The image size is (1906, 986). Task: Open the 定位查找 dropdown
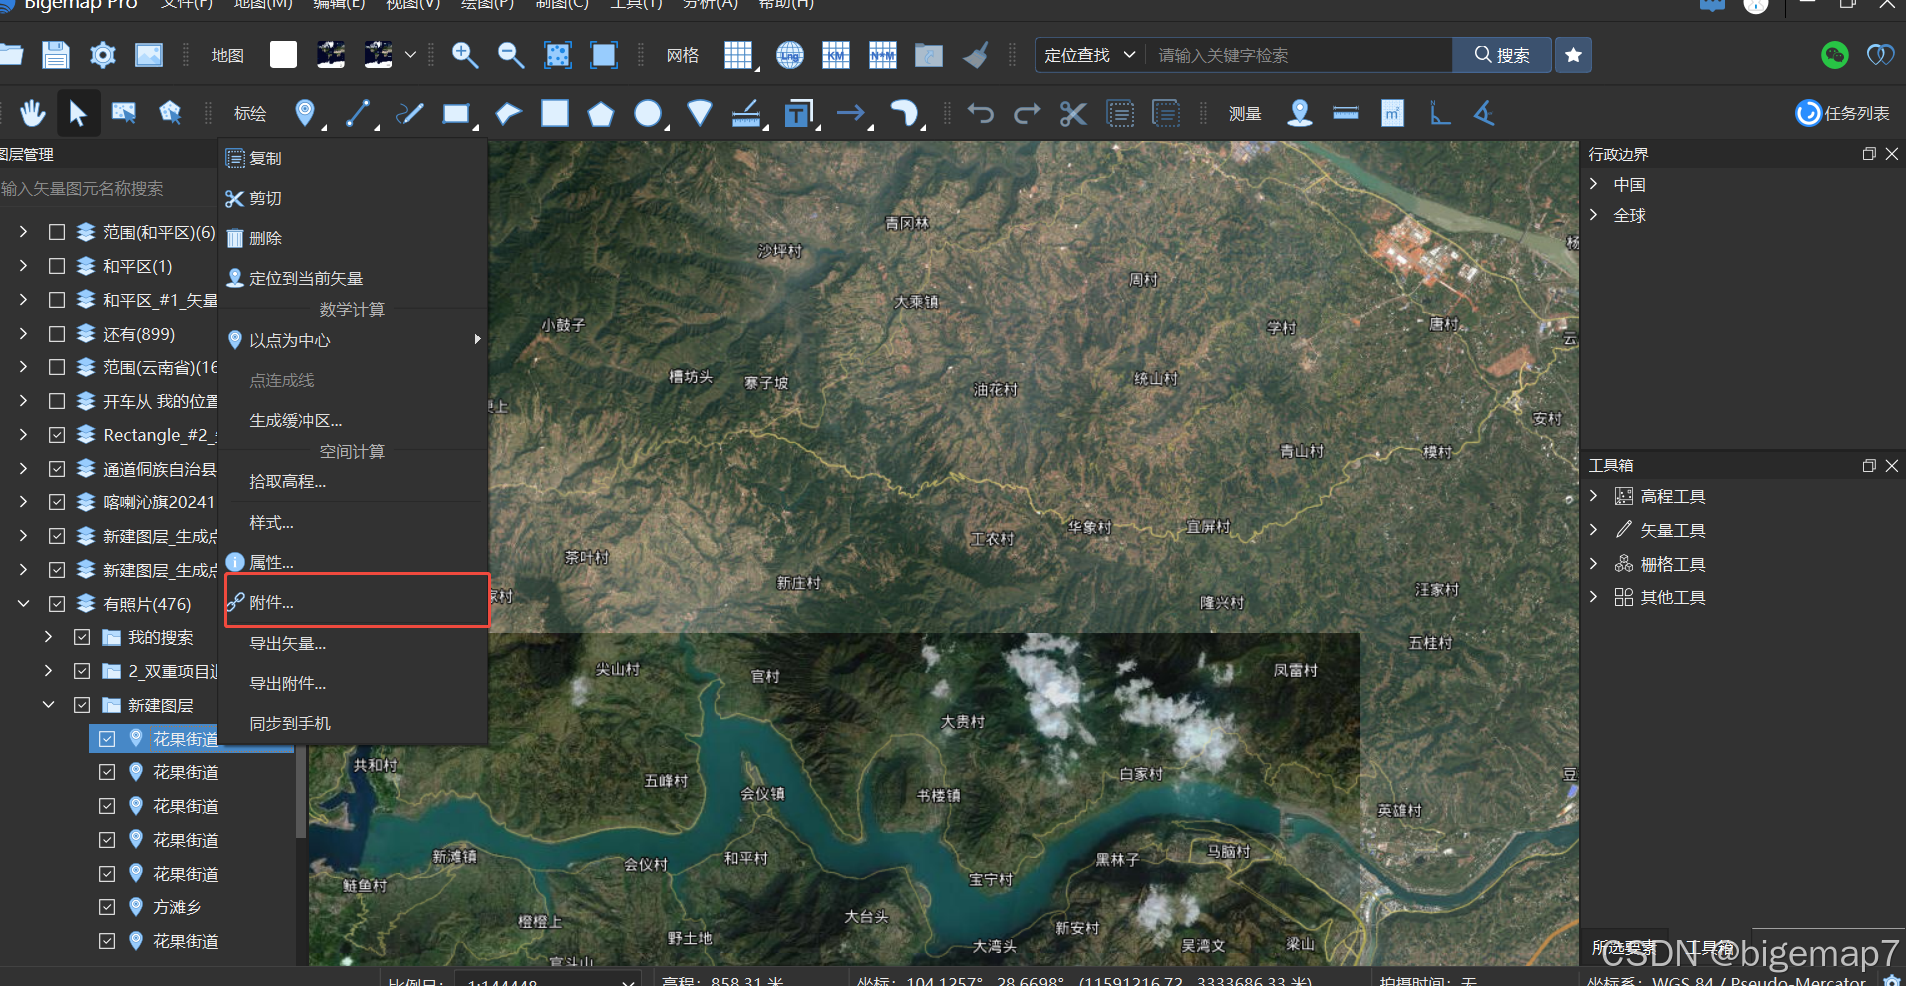pos(1090,55)
